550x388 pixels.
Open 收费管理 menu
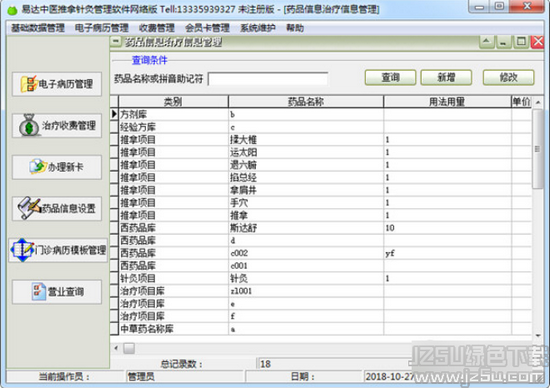157,28
